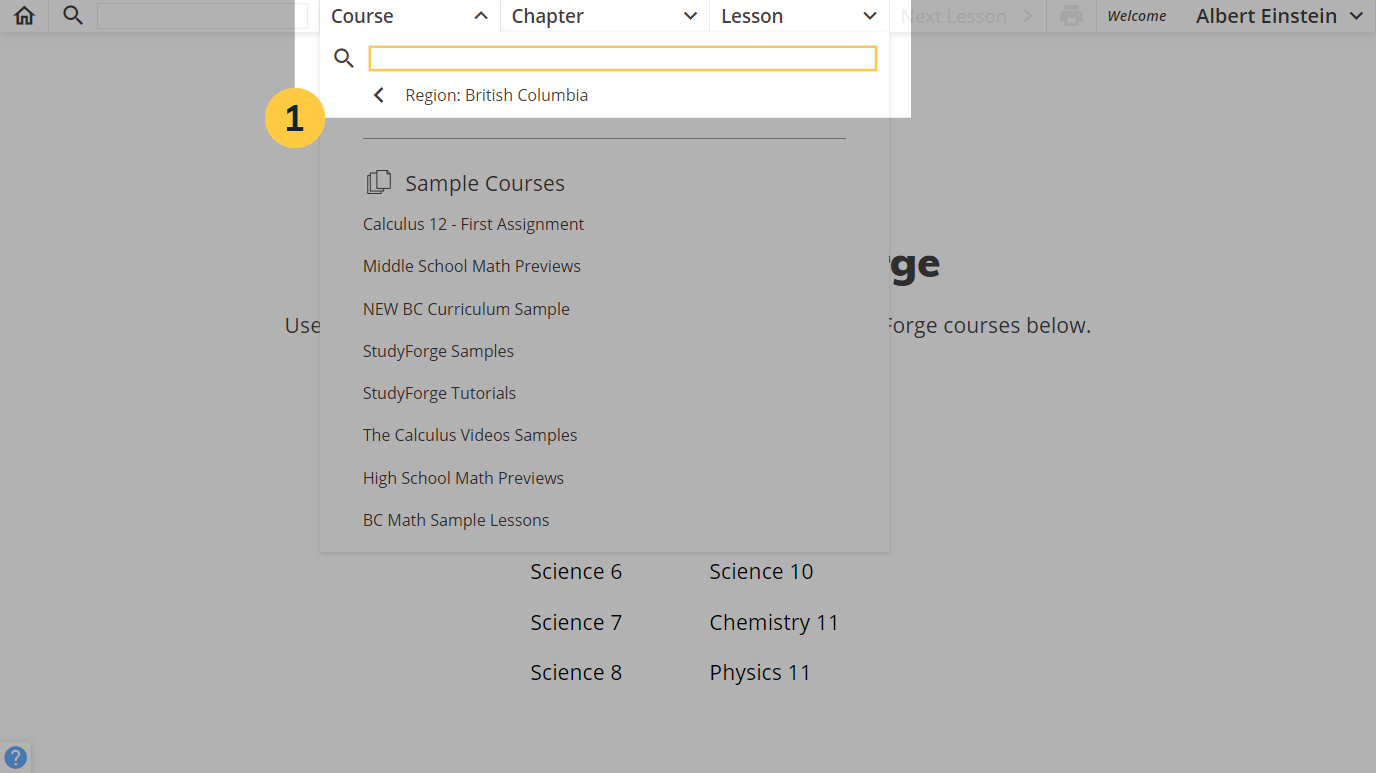Open the Calculus 12 - First Assignment course
The height and width of the screenshot is (773, 1376).
tap(473, 223)
